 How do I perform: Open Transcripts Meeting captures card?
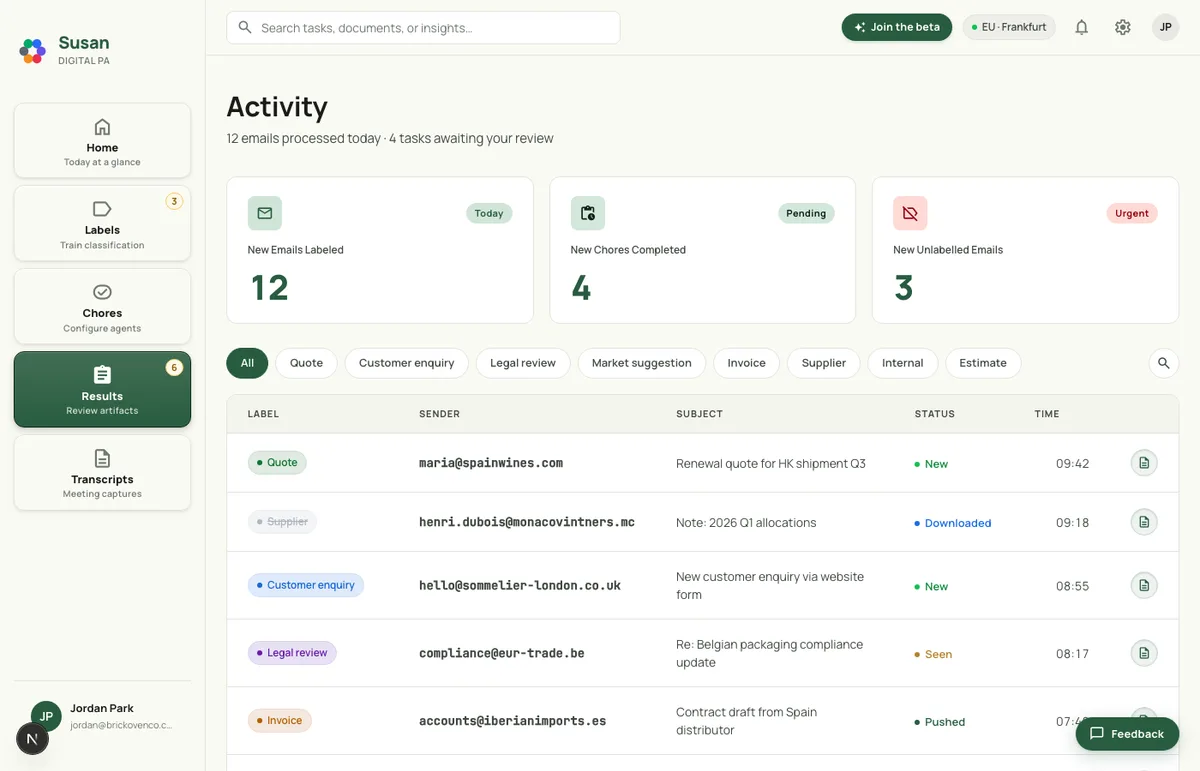tap(102, 472)
